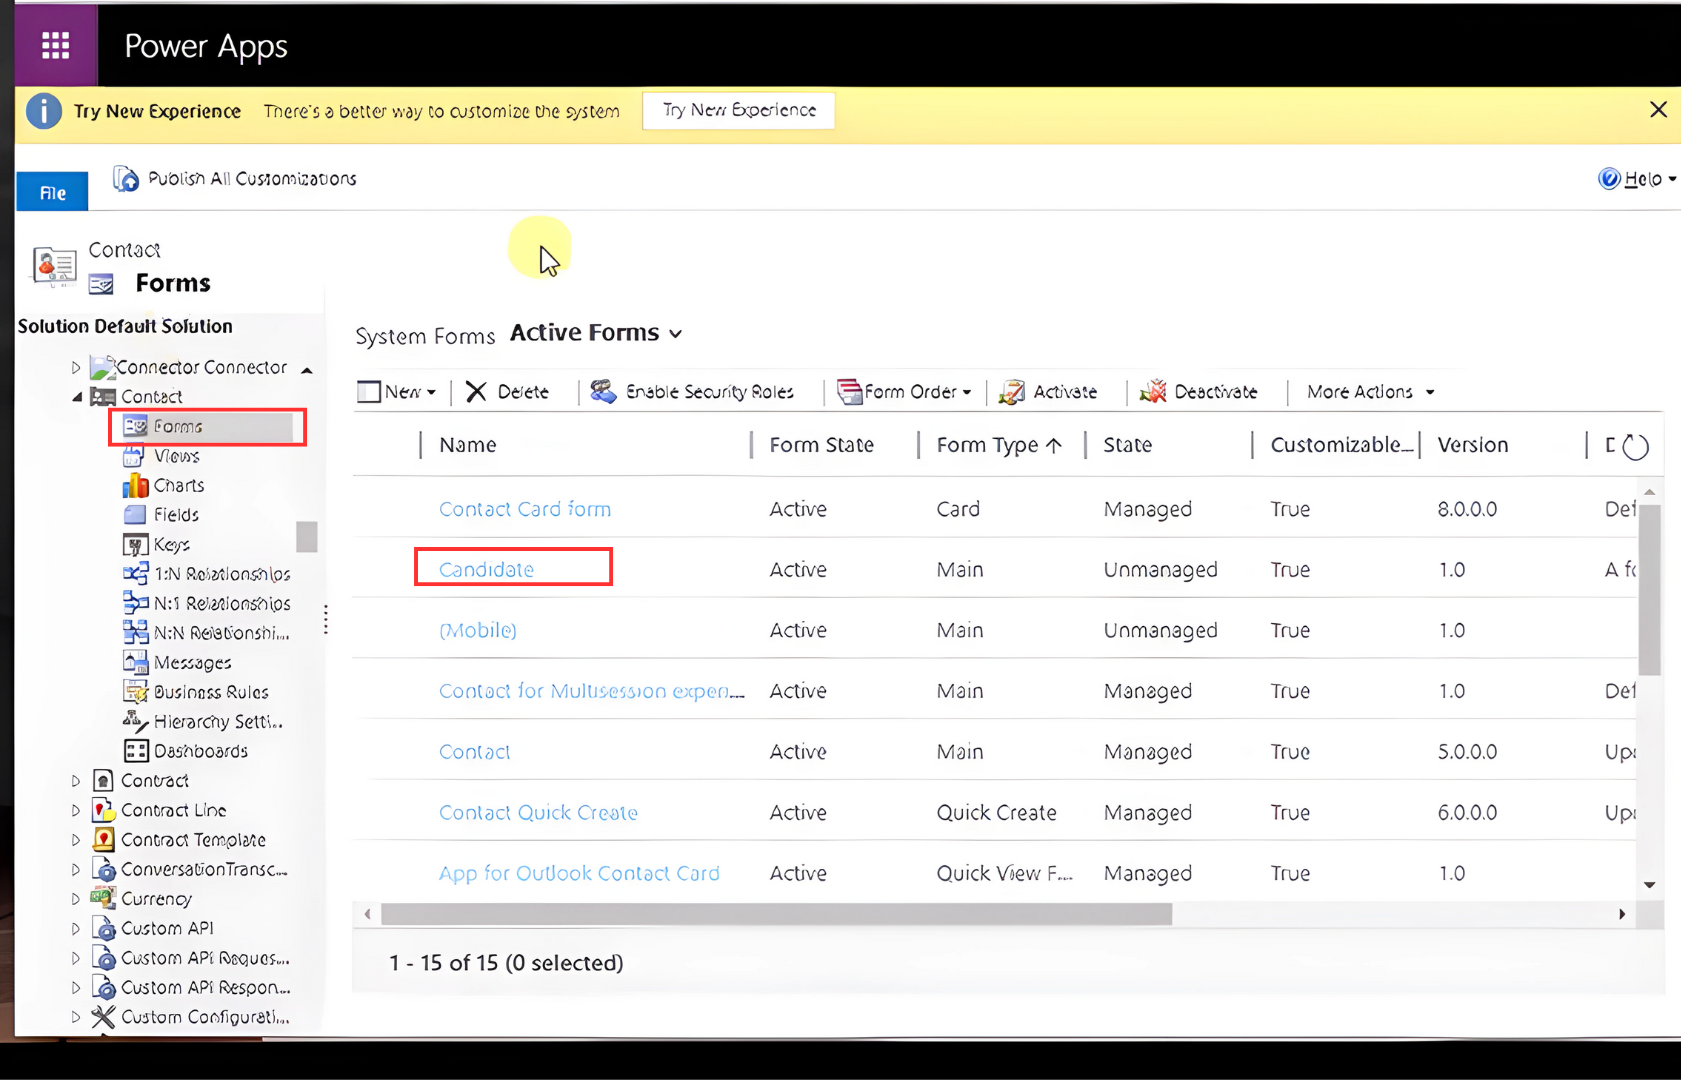Screen dimensions: 1681x1080
Task: Open the (Mobile) form link
Action: (x=477, y=630)
